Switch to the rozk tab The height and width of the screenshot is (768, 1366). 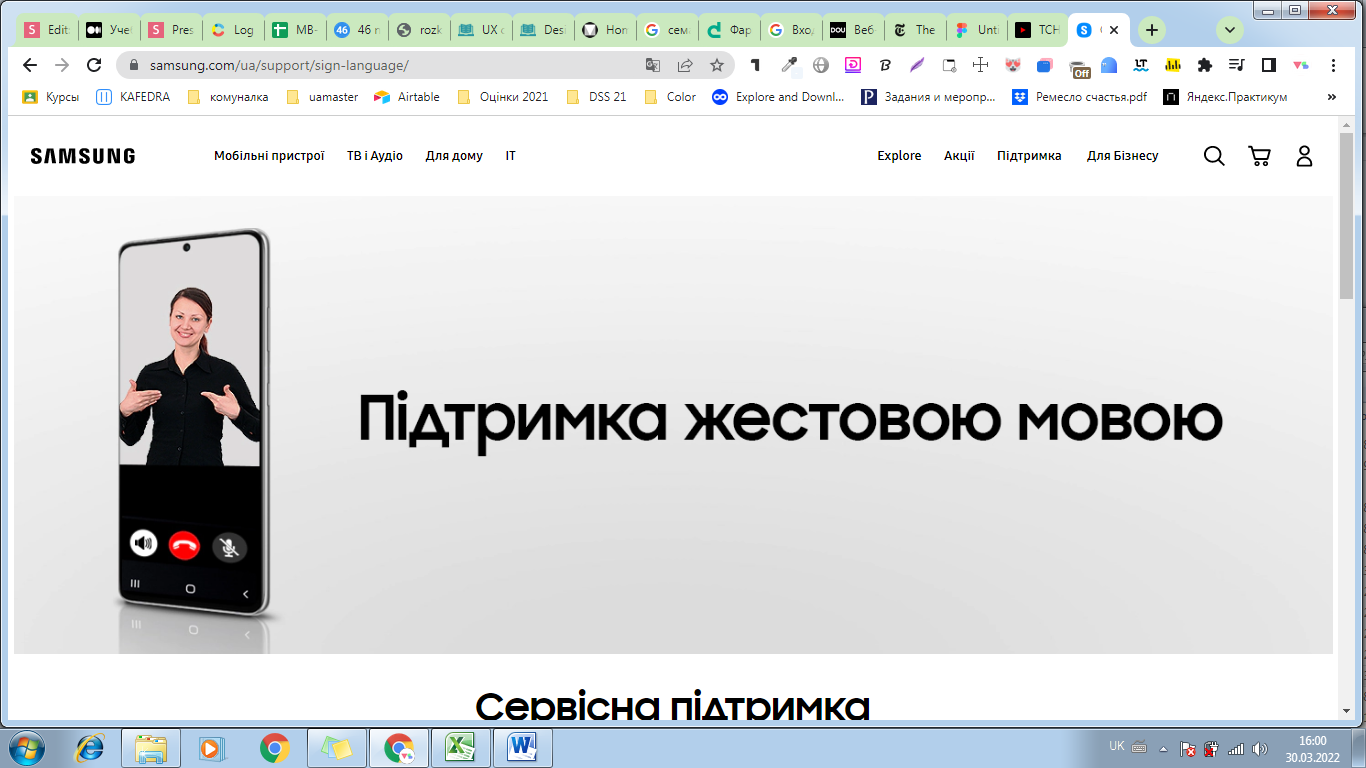(x=419, y=30)
